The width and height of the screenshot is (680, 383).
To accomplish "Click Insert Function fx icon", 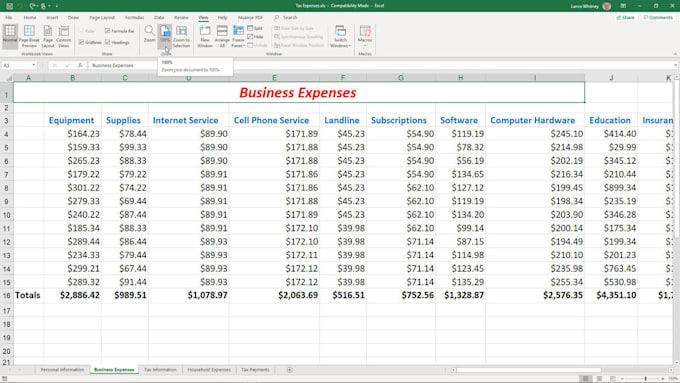I will pyautogui.click(x=80, y=65).
